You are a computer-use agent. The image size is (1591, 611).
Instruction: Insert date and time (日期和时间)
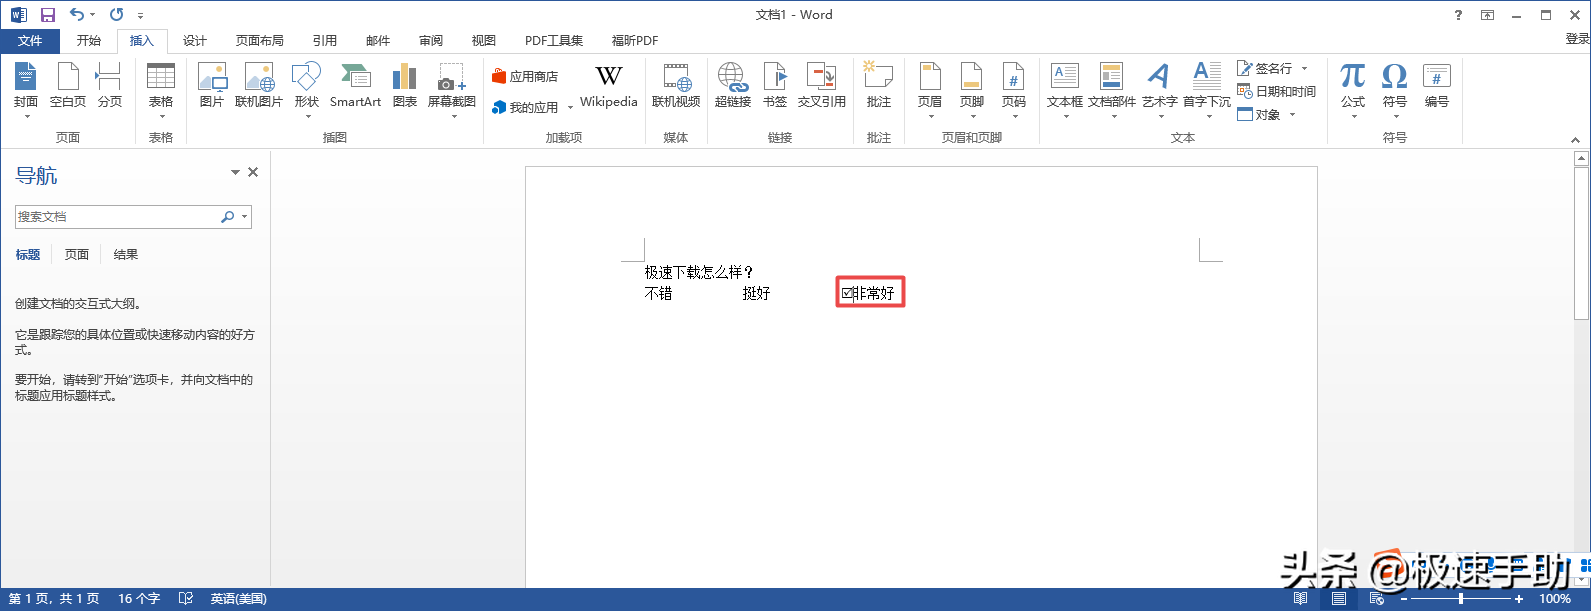click(1277, 91)
